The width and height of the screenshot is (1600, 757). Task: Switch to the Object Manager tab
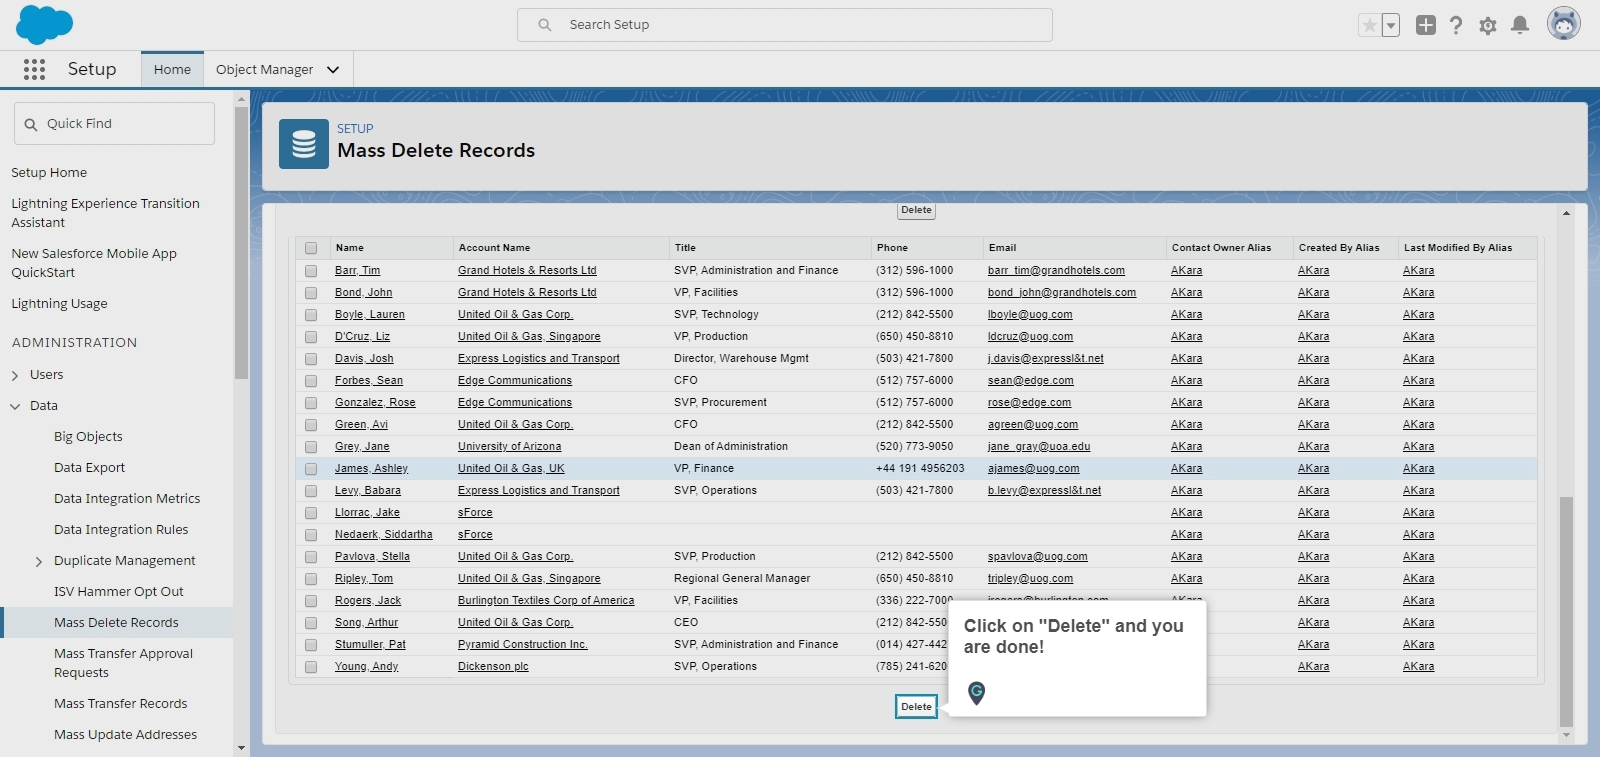[x=264, y=69]
